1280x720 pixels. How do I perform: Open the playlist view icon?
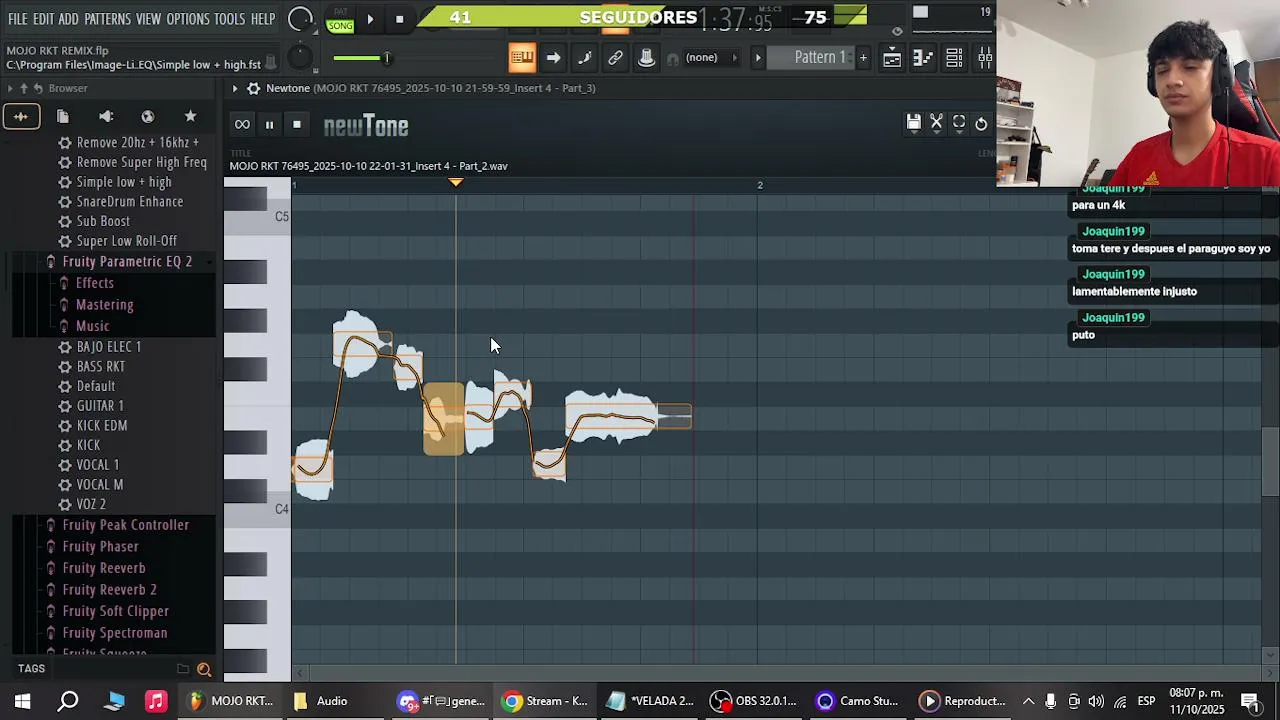point(892,58)
